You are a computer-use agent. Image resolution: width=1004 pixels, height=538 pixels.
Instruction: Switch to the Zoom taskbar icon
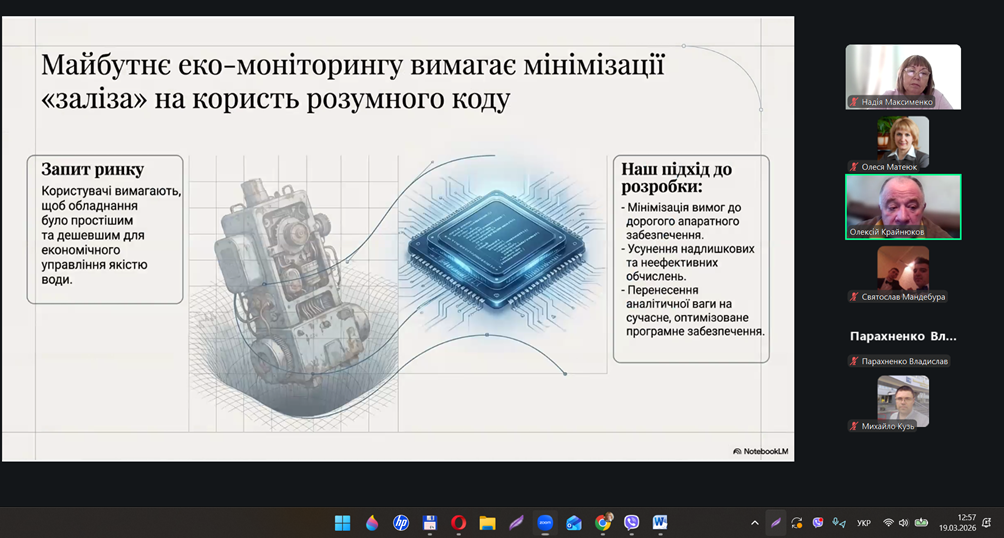(545, 522)
